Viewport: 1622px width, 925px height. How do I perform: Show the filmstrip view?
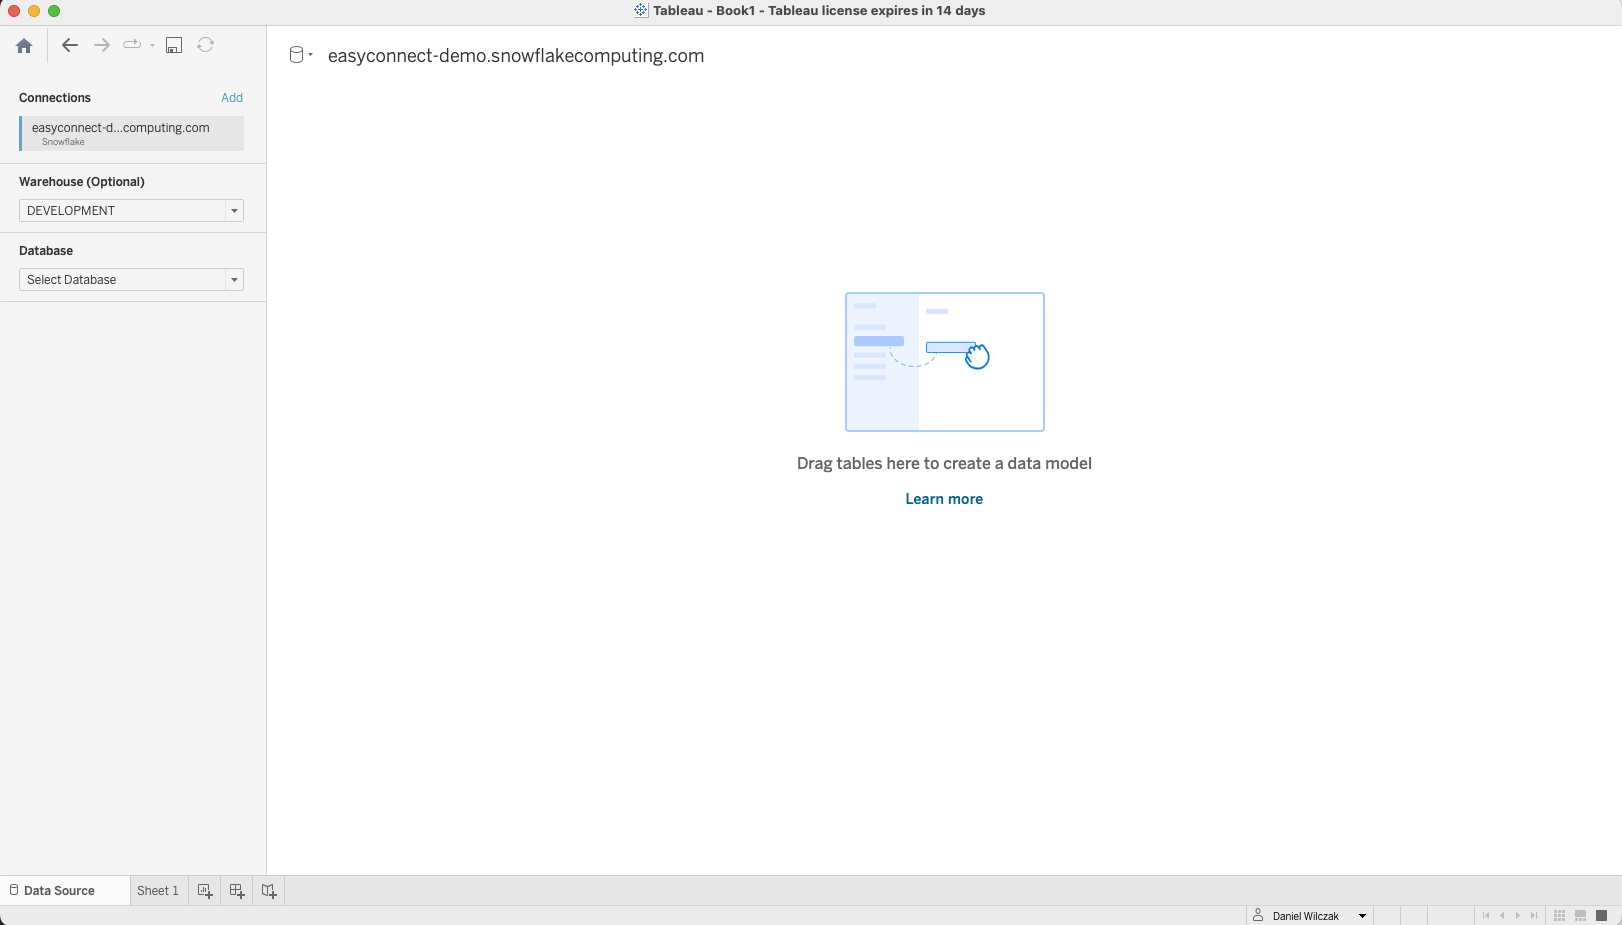[1580, 916]
